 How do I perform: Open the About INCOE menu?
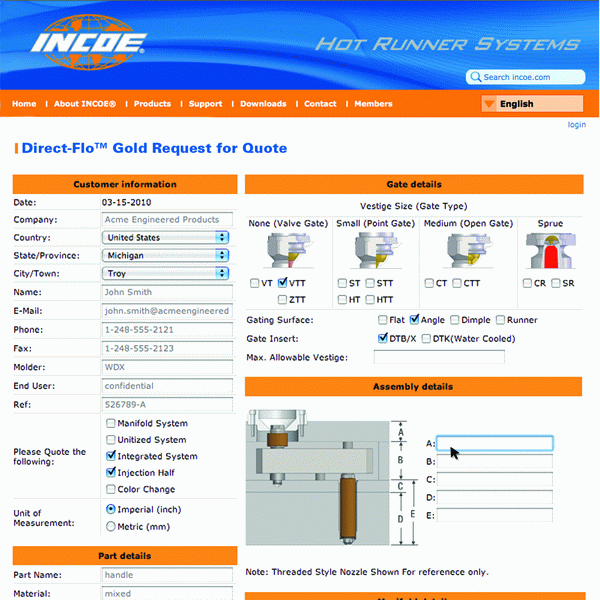point(85,104)
